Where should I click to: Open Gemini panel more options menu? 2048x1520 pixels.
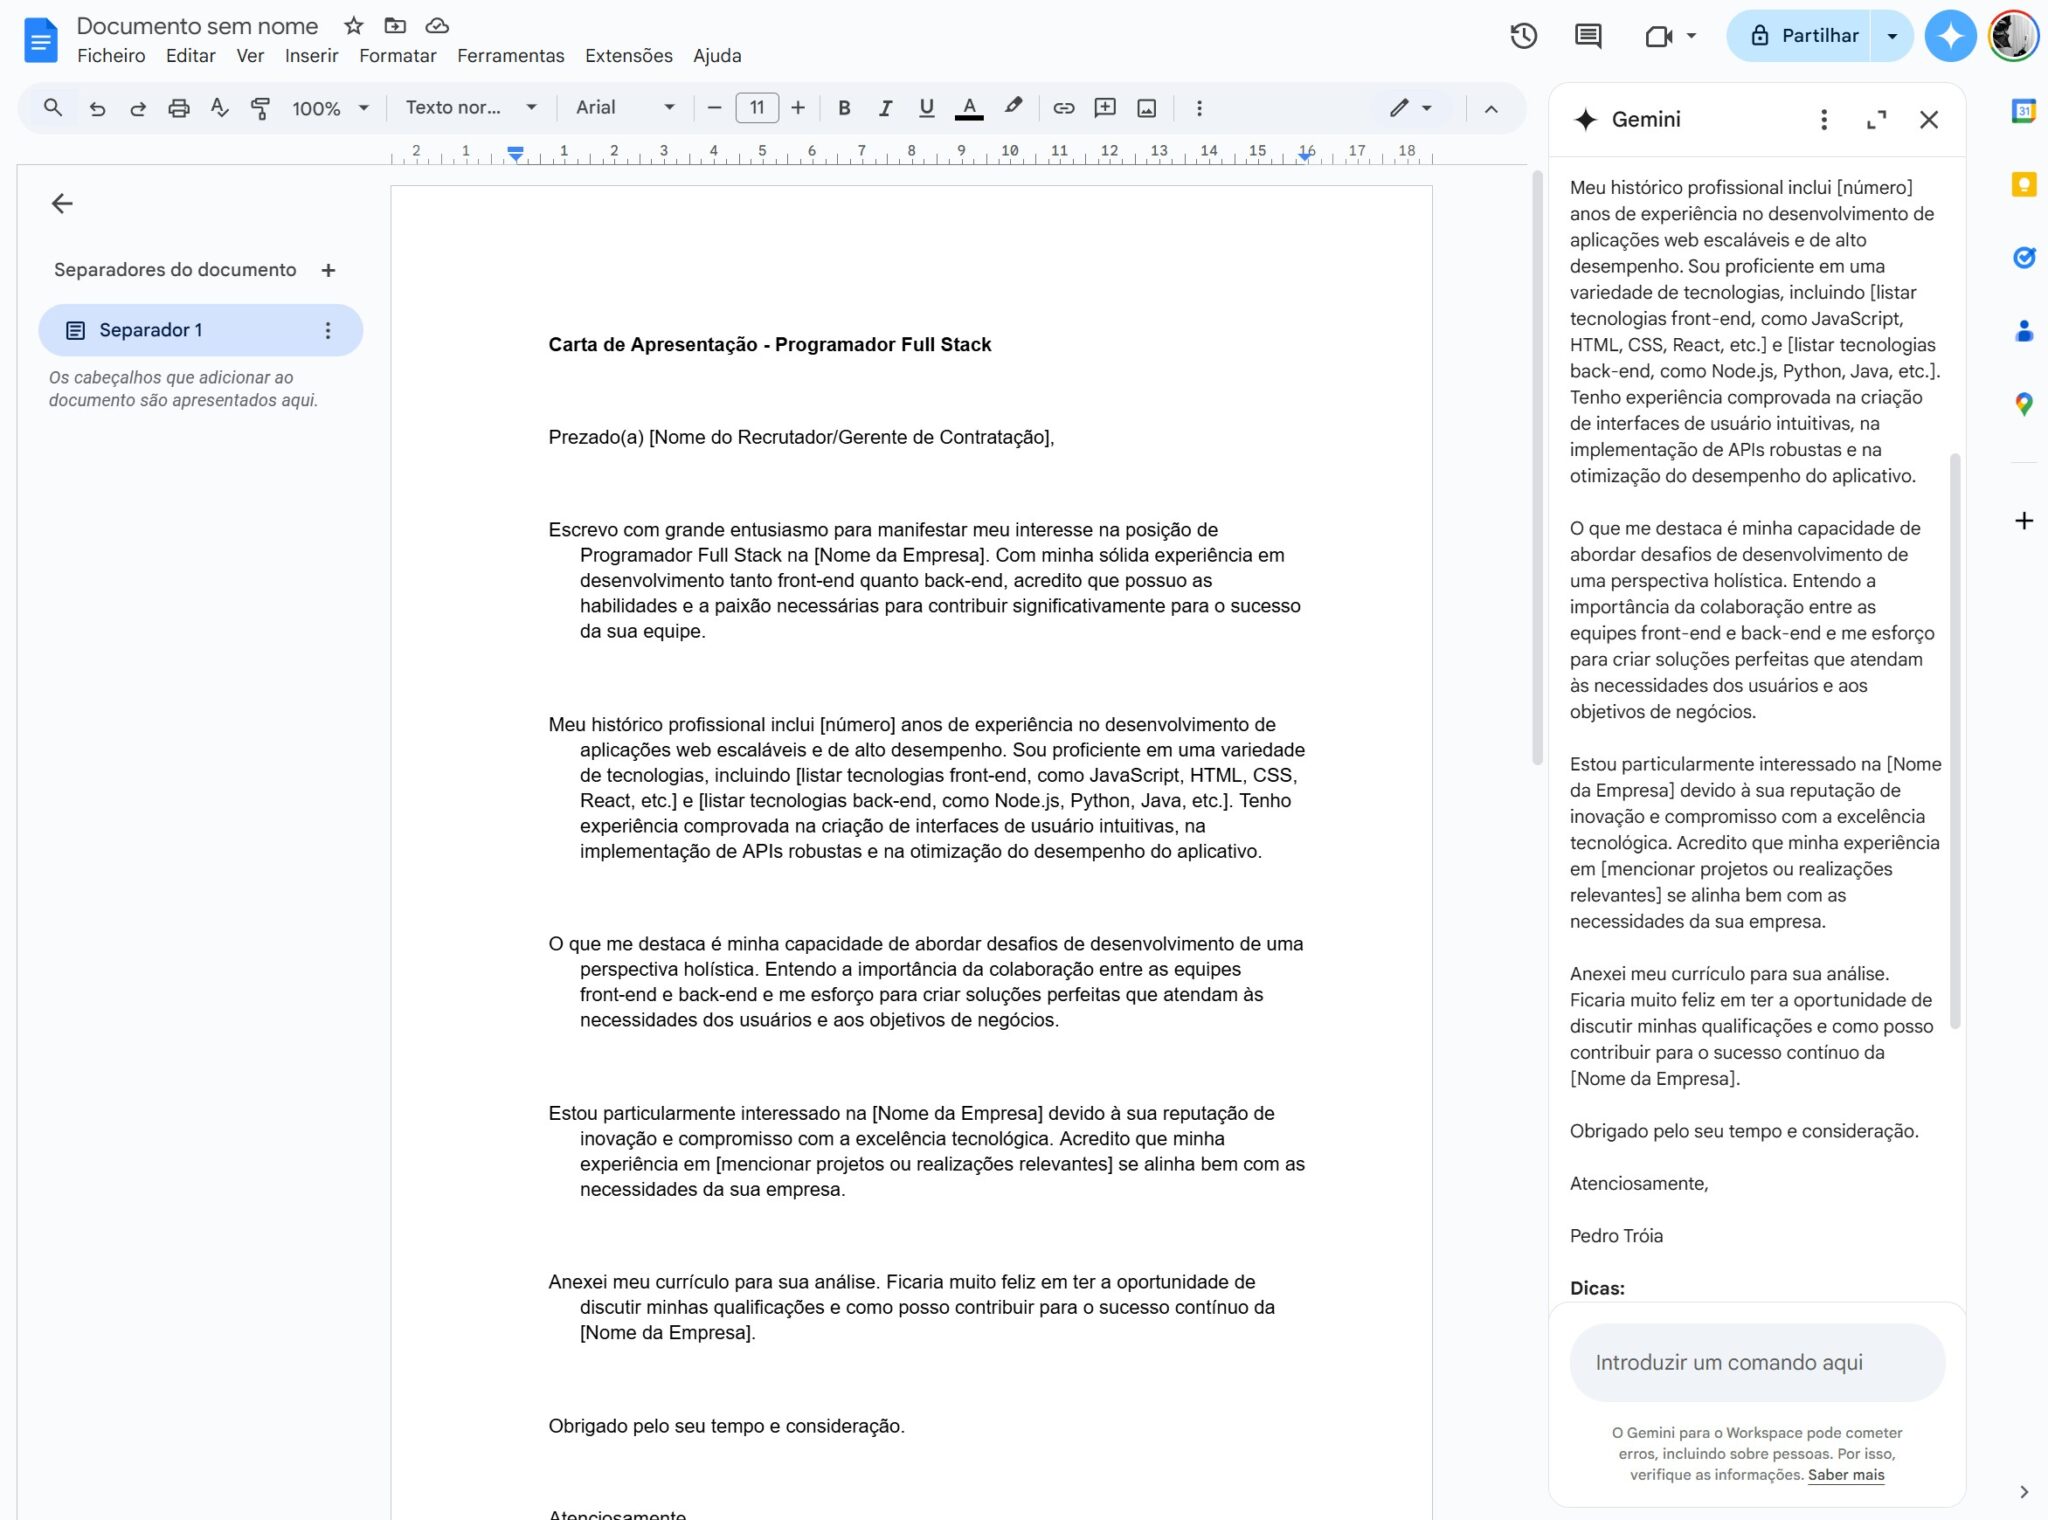tap(1824, 120)
